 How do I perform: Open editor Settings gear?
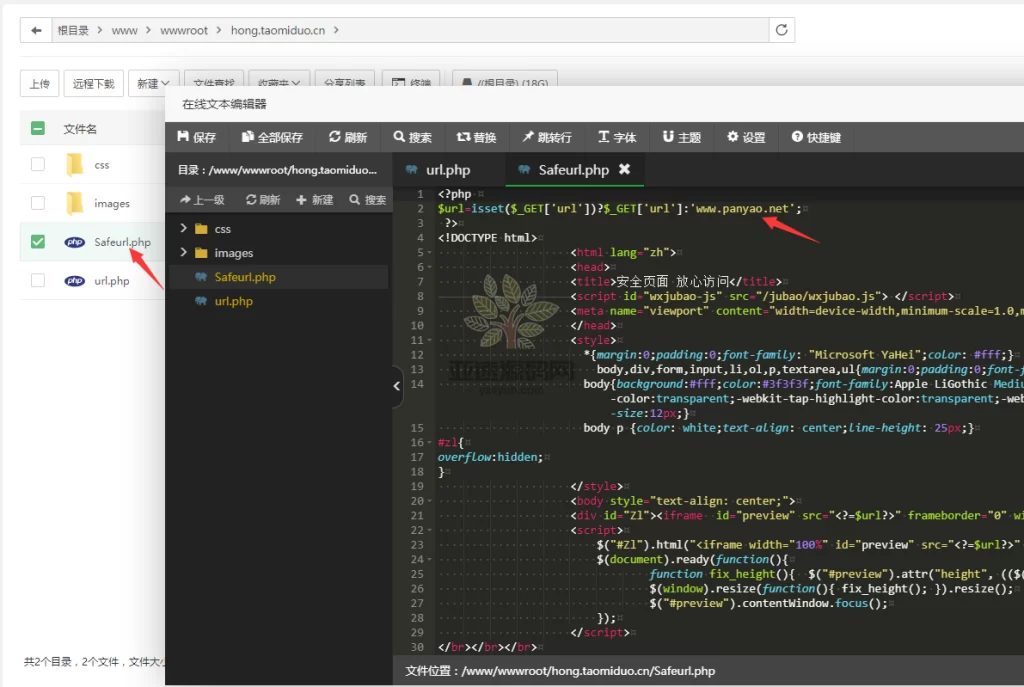745,137
